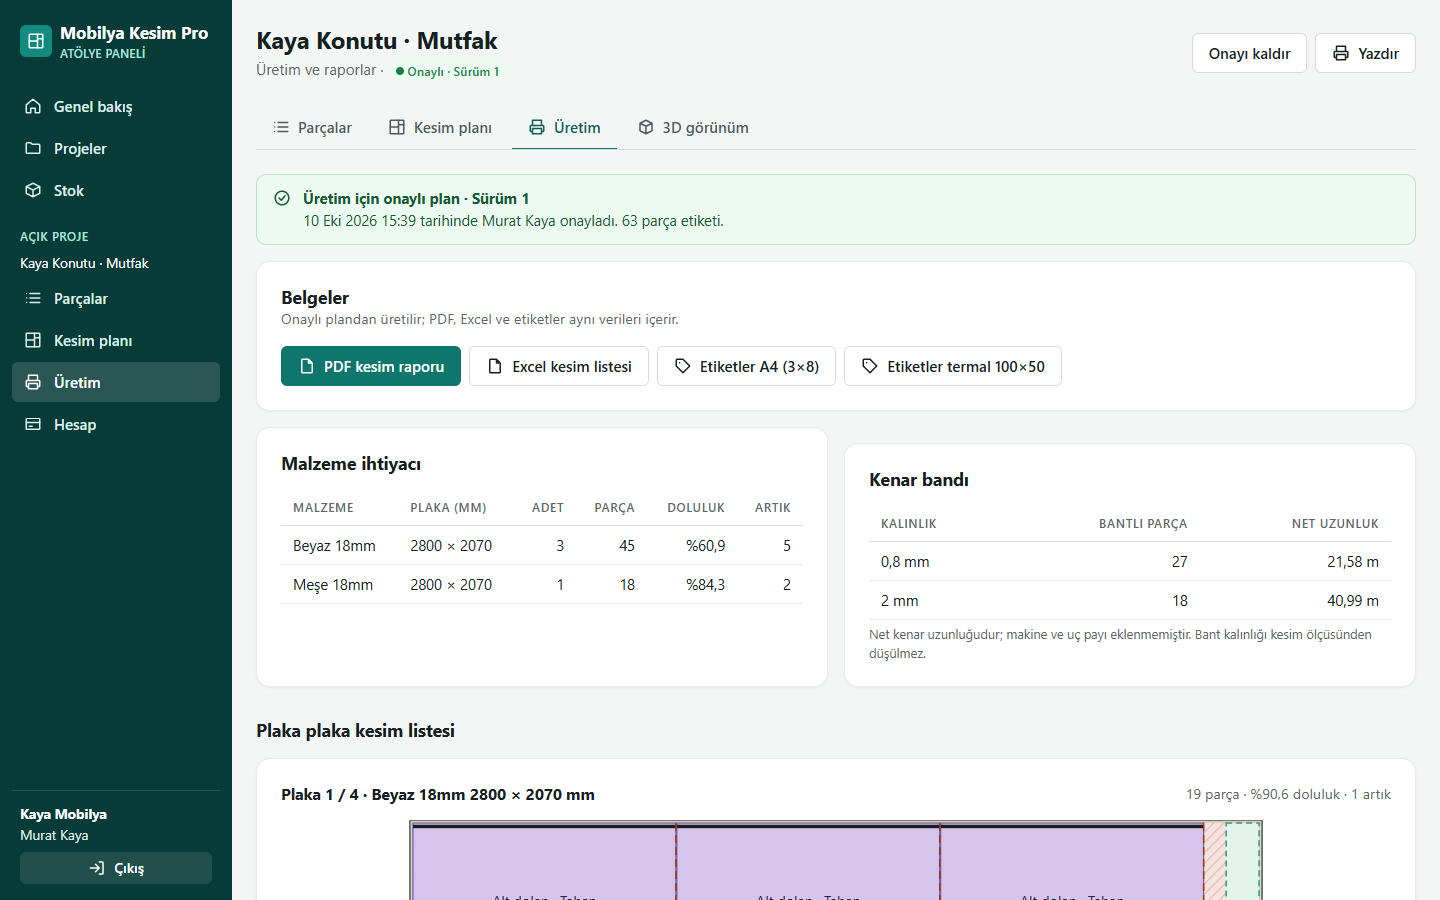Click the 21,58 m net length value
The image size is (1440, 900).
(1353, 562)
